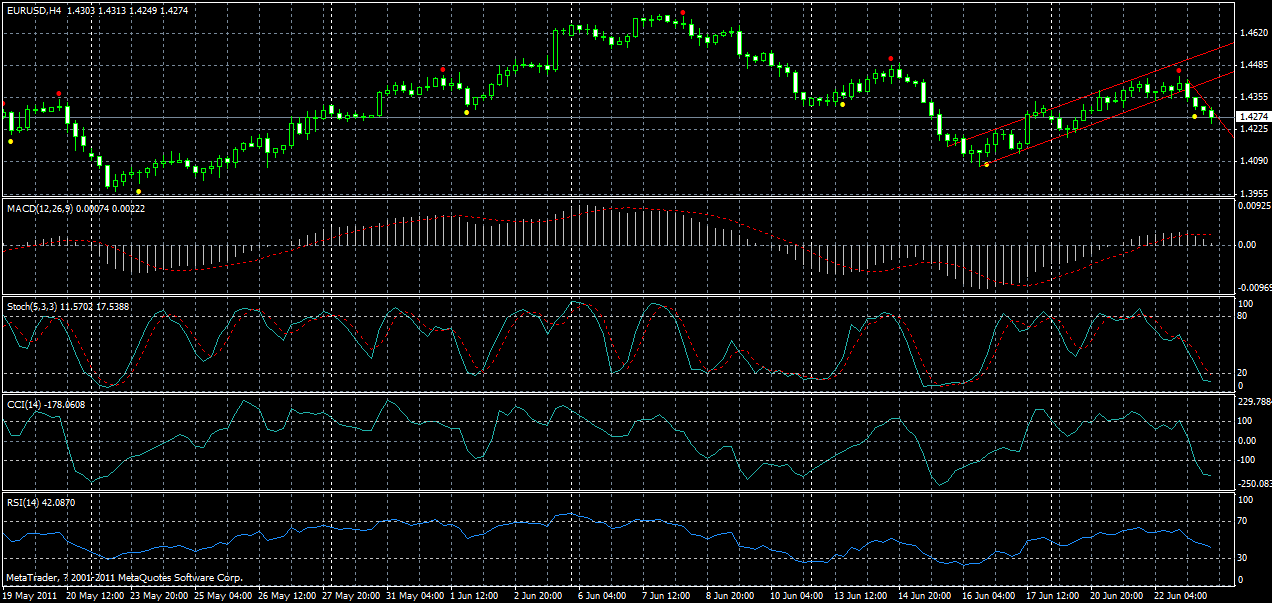This screenshot has width=1272, height=603.
Task: Click the 229.788 CCI scale value
Action: [1254, 402]
